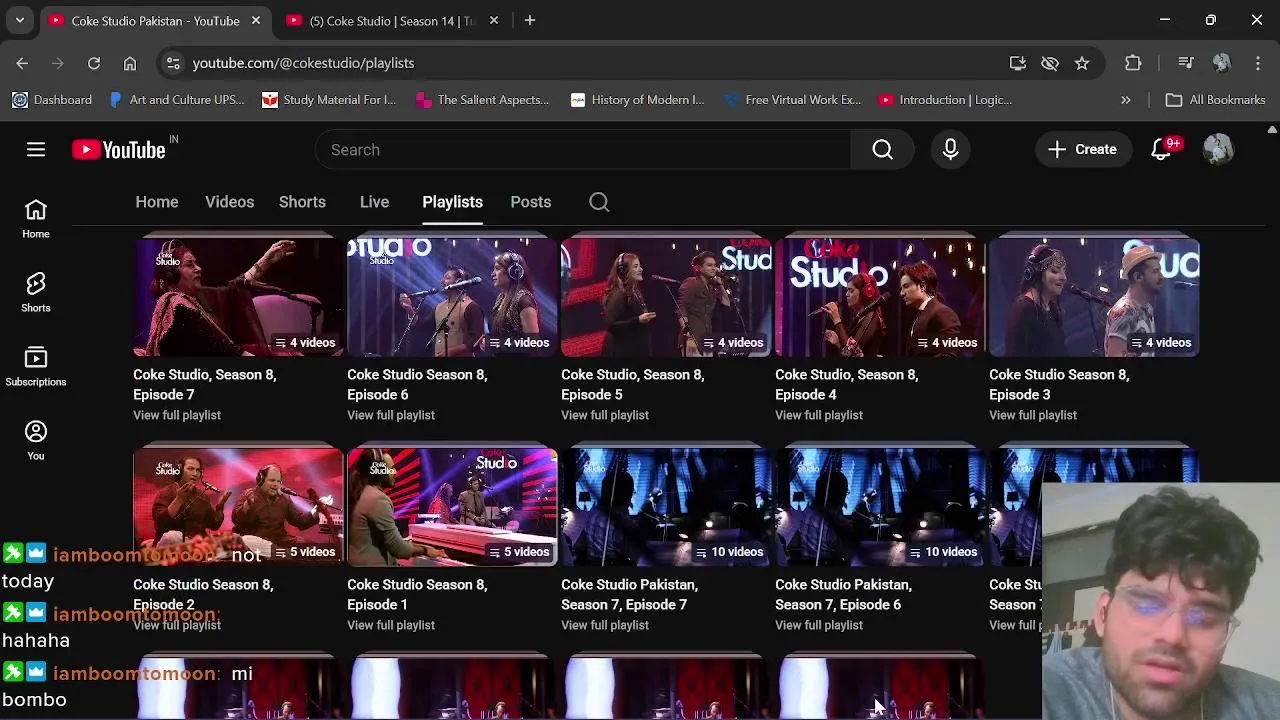Image resolution: width=1280 pixels, height=720 pixels.
Task: View full playlist for Season 8 Episode 5
Action: (605, 415)
